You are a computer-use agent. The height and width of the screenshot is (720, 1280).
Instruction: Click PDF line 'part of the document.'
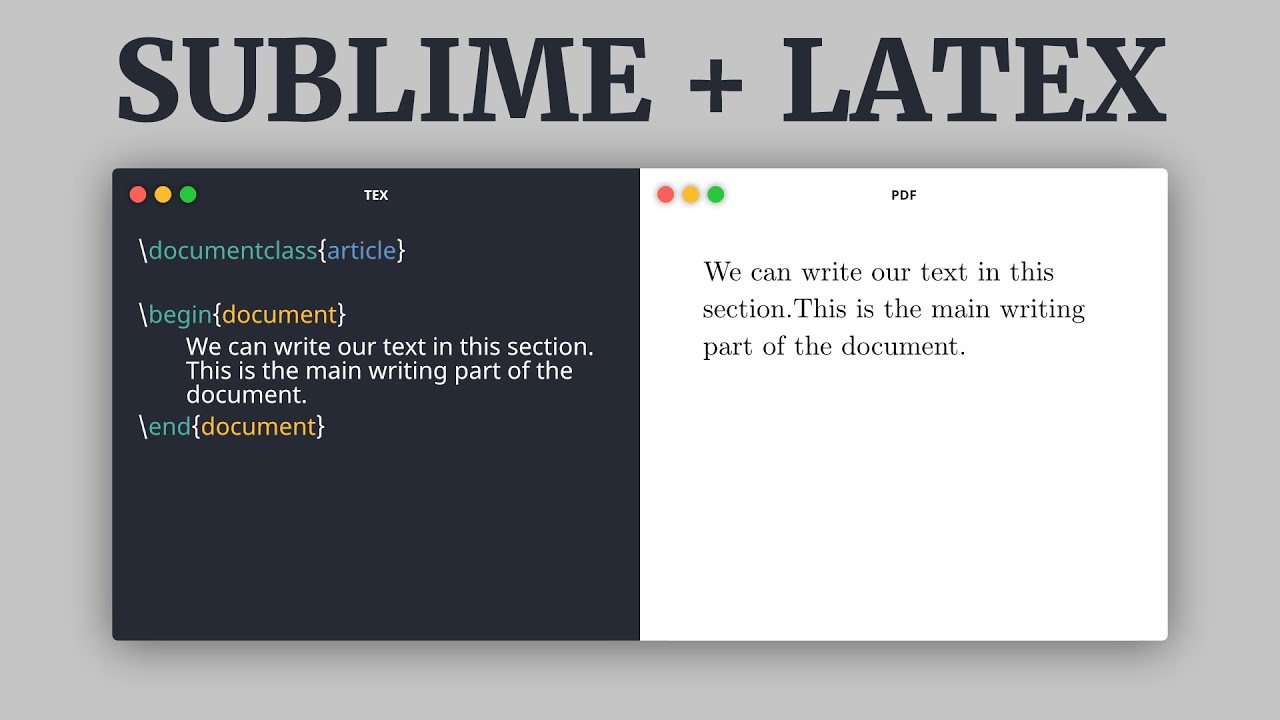coord(834,347)
